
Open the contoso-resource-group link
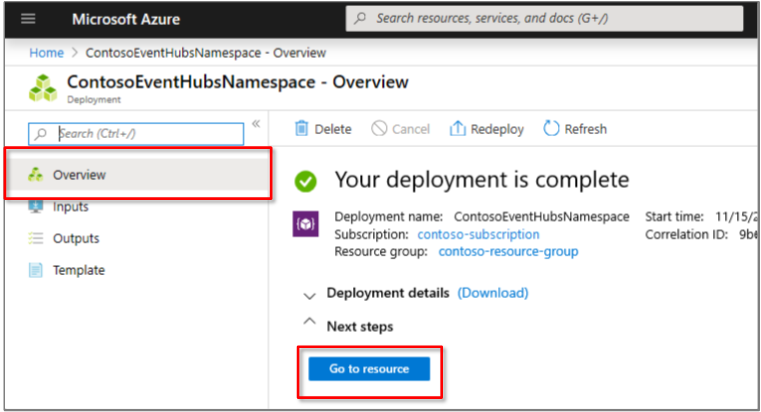pos(508,251)
